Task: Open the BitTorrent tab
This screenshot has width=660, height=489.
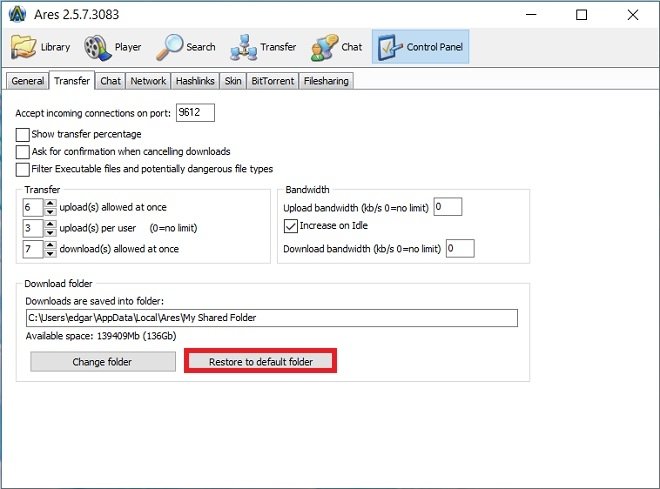Action: 273,81
